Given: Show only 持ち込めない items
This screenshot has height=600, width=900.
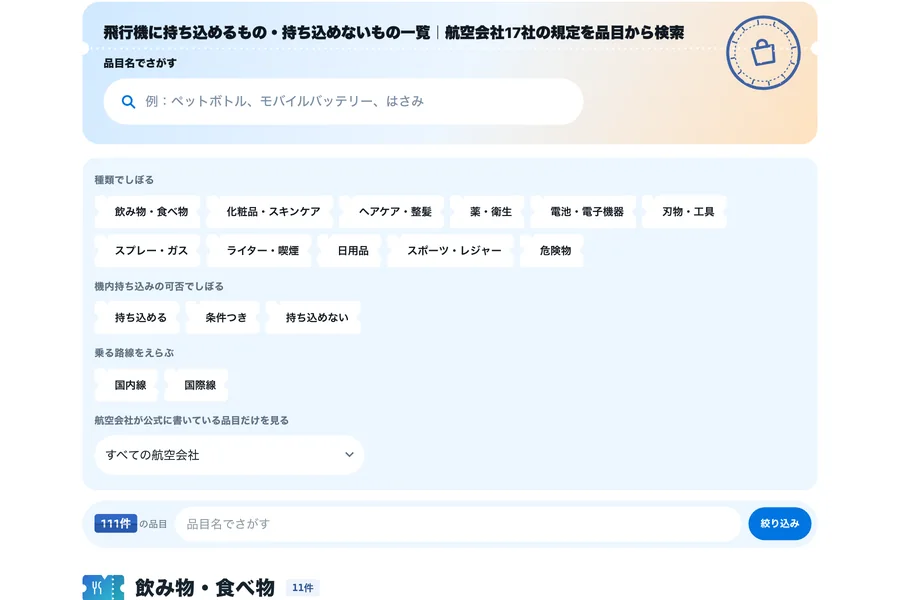Looking at the screenshot, I should point(313,318).
